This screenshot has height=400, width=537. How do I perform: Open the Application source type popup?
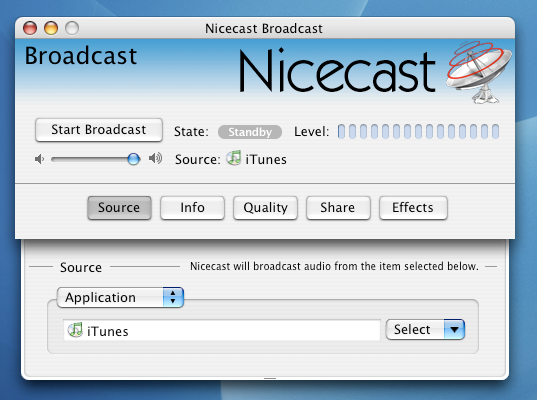[120, 297]
